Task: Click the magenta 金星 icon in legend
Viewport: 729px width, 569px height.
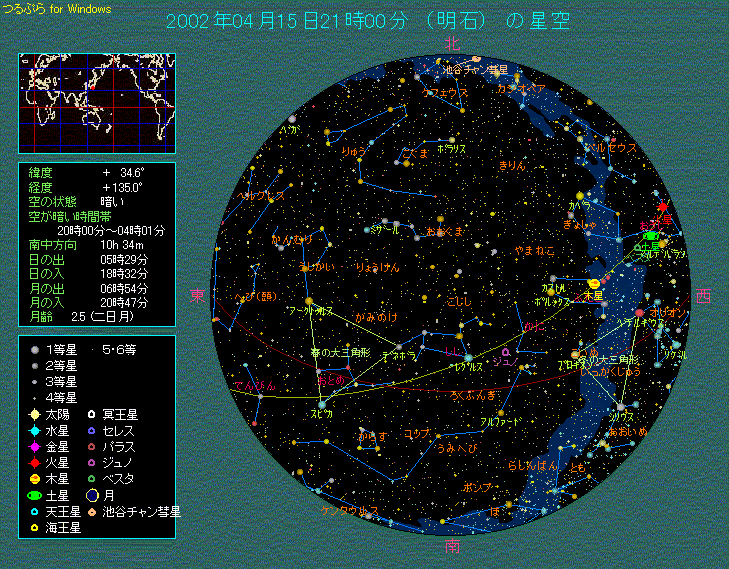Action: tap(35, 447)
